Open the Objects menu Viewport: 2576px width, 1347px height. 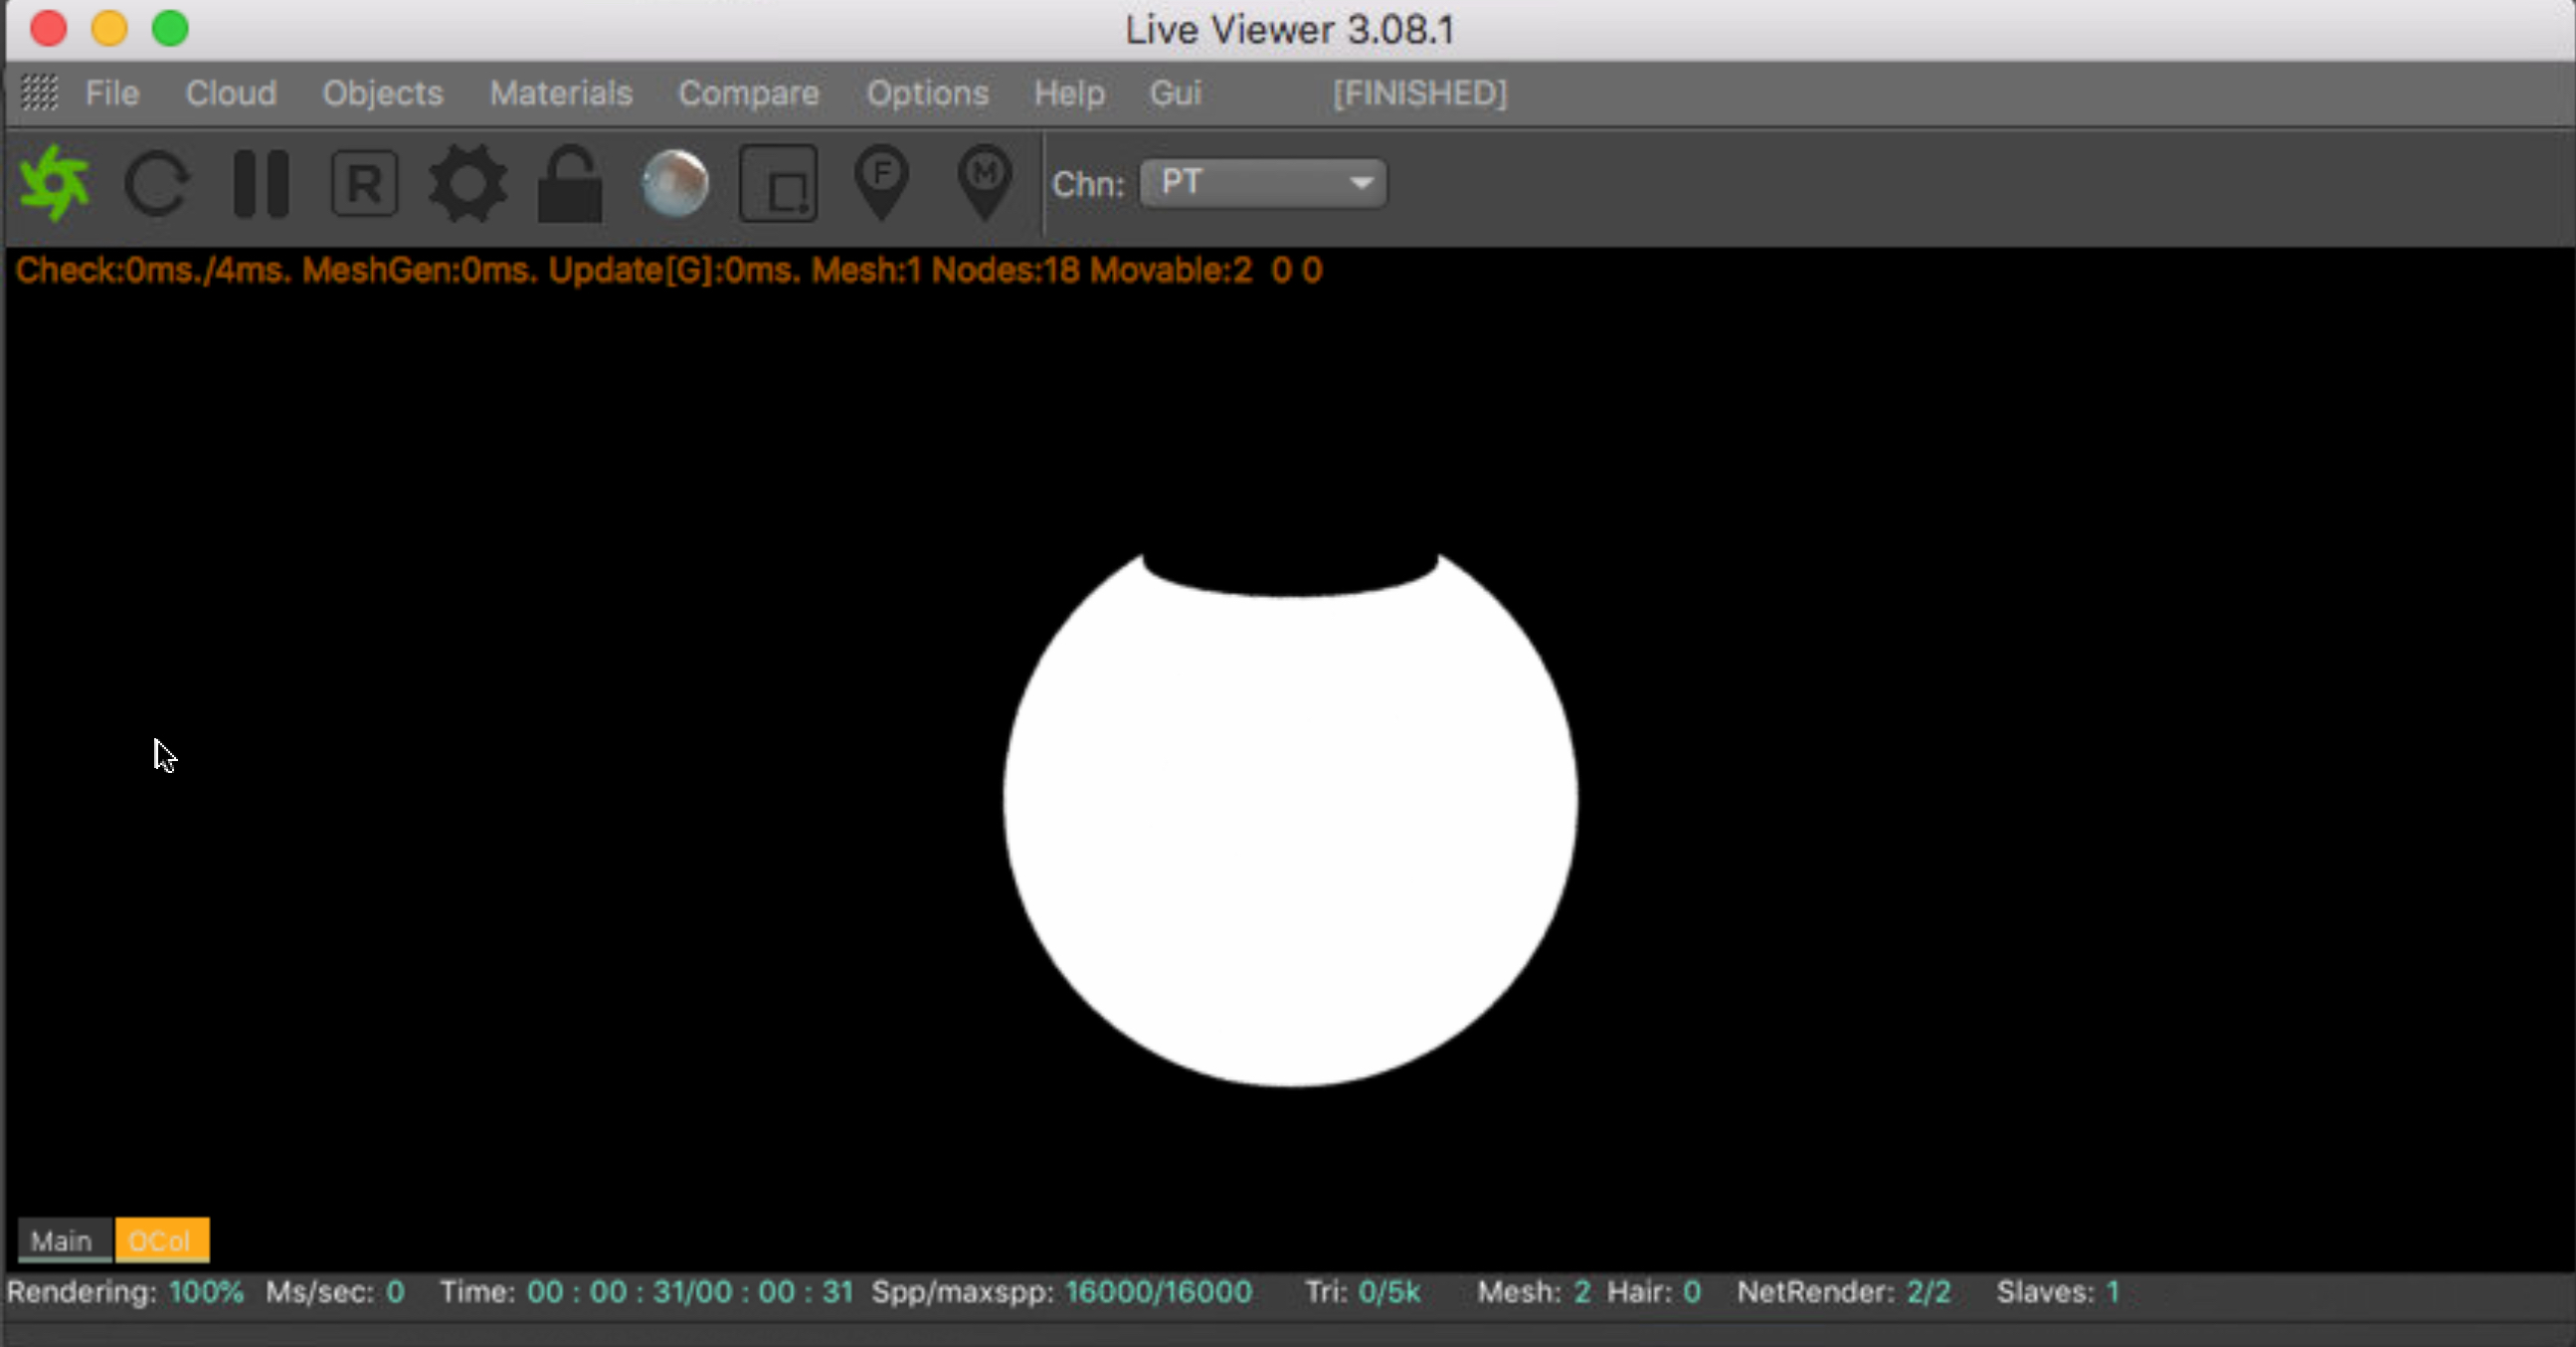click(382, 93)
